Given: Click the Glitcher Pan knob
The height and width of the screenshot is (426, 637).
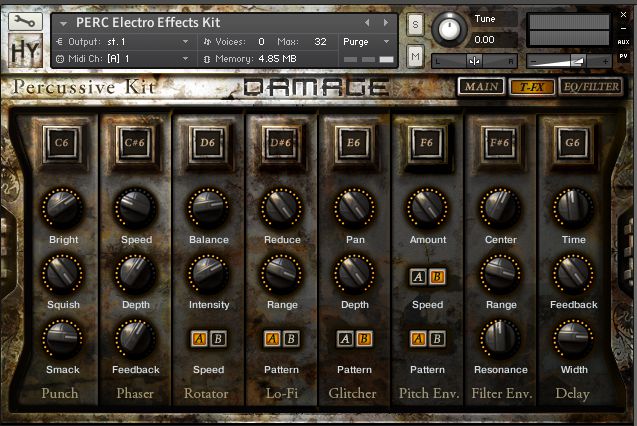Looking at the screenshot, I should click(354, 208).
